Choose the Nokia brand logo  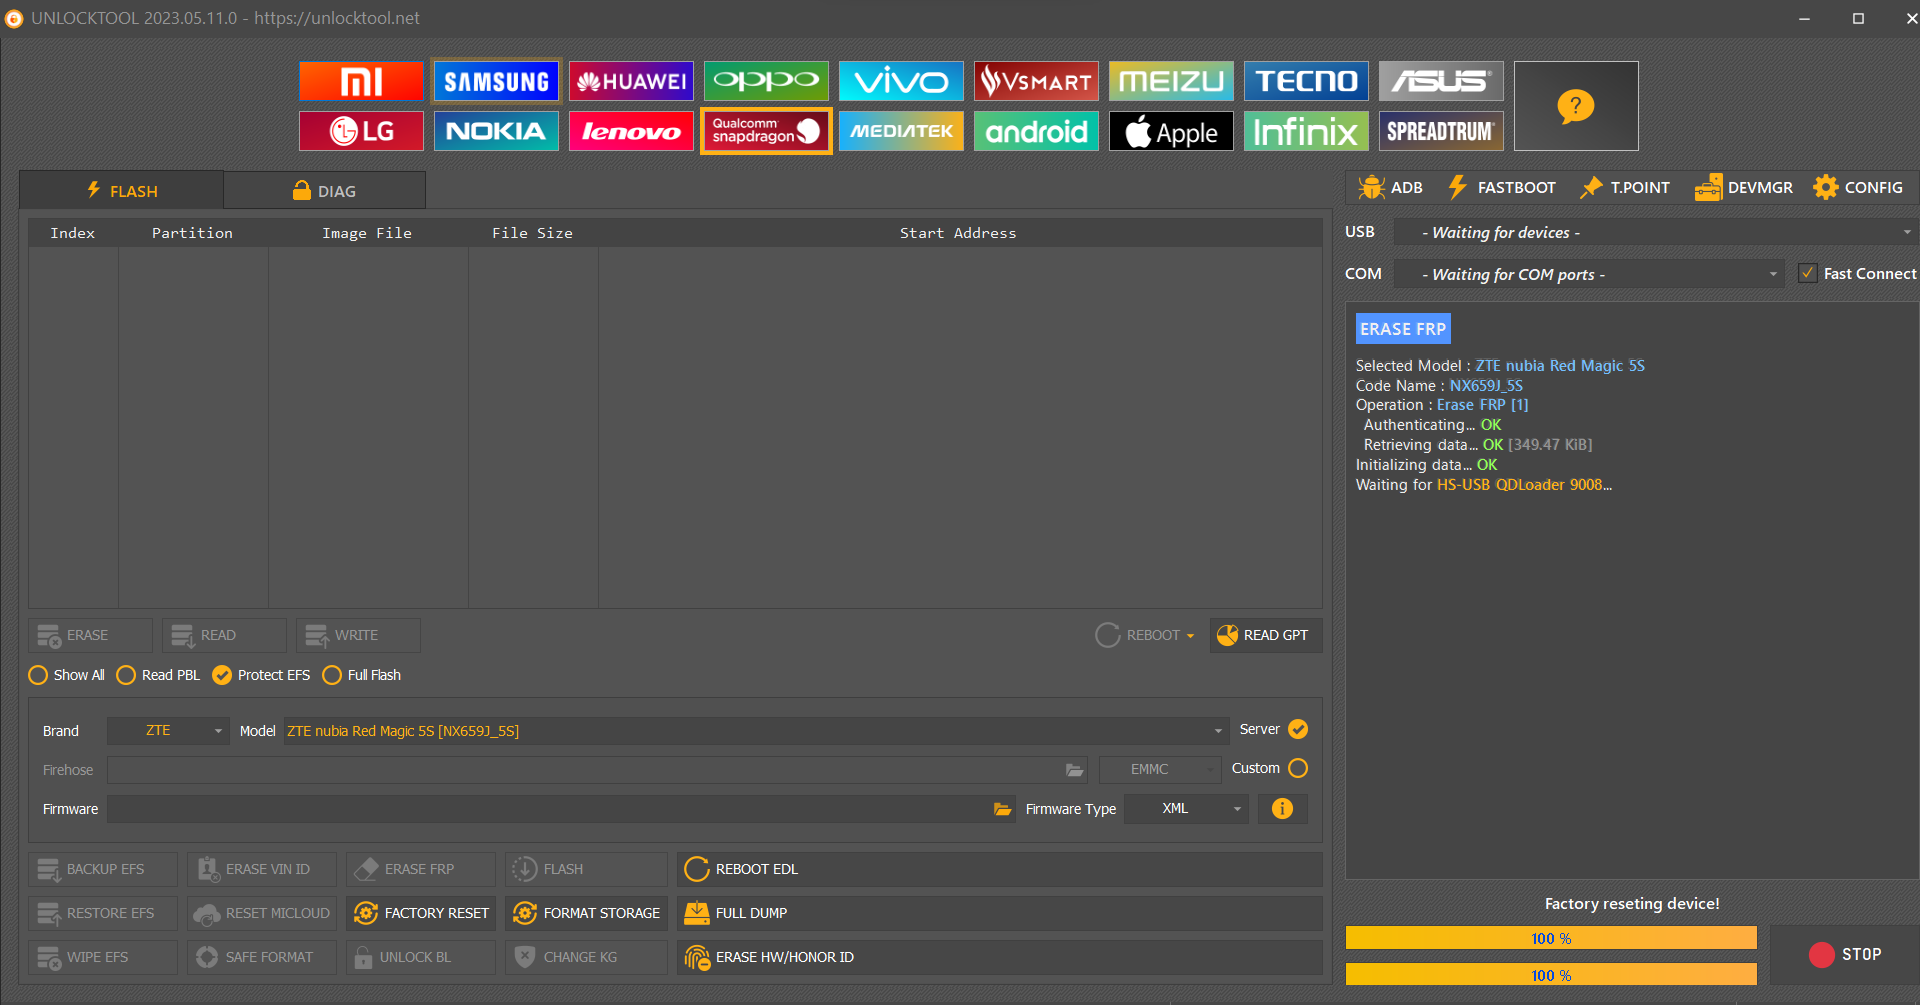(496, 131)
